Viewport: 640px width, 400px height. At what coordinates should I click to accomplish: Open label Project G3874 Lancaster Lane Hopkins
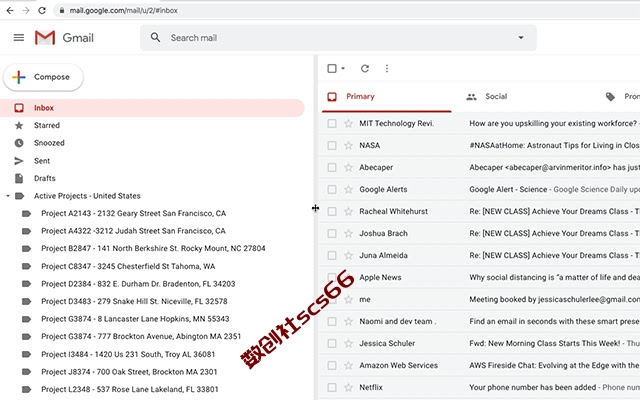click(135, 319)
